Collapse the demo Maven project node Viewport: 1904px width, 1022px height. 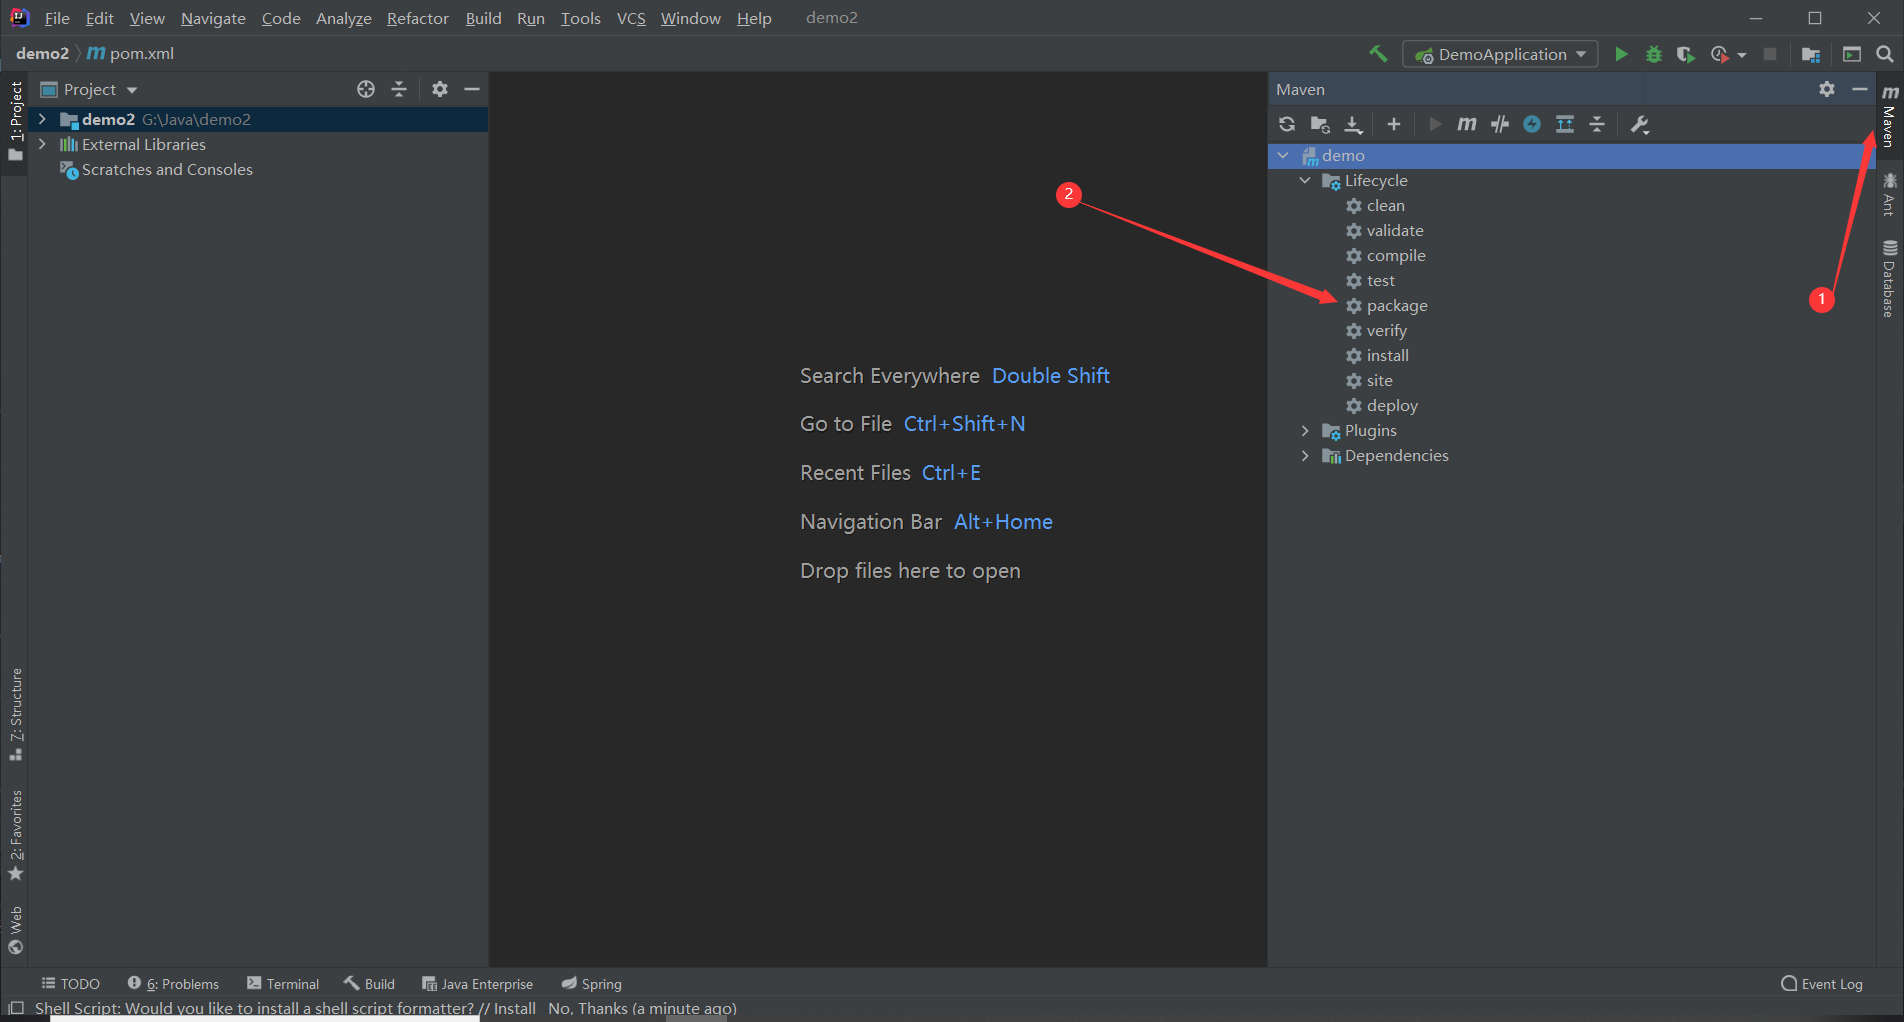[1283, 155]
